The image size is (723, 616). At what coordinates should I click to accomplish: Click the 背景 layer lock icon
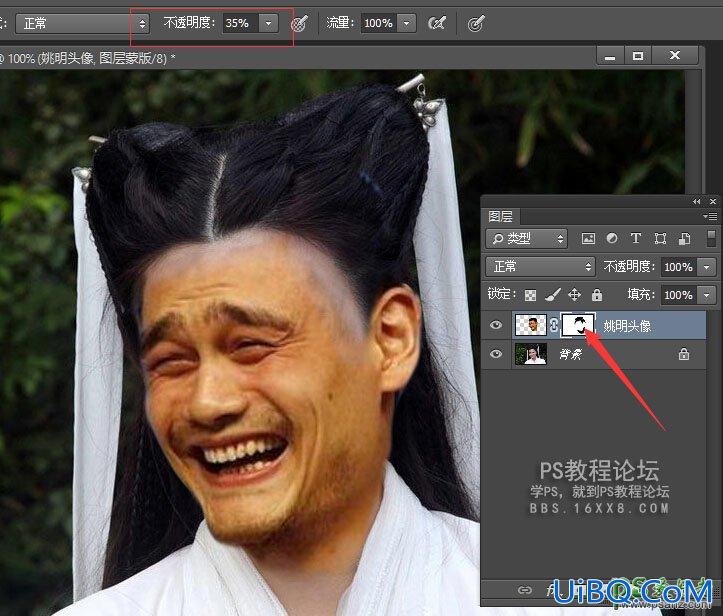point(684,354)
